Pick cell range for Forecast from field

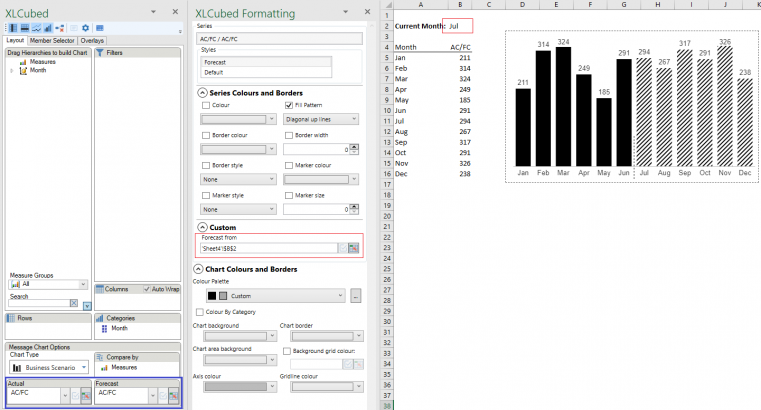click(x=354, y=248)
